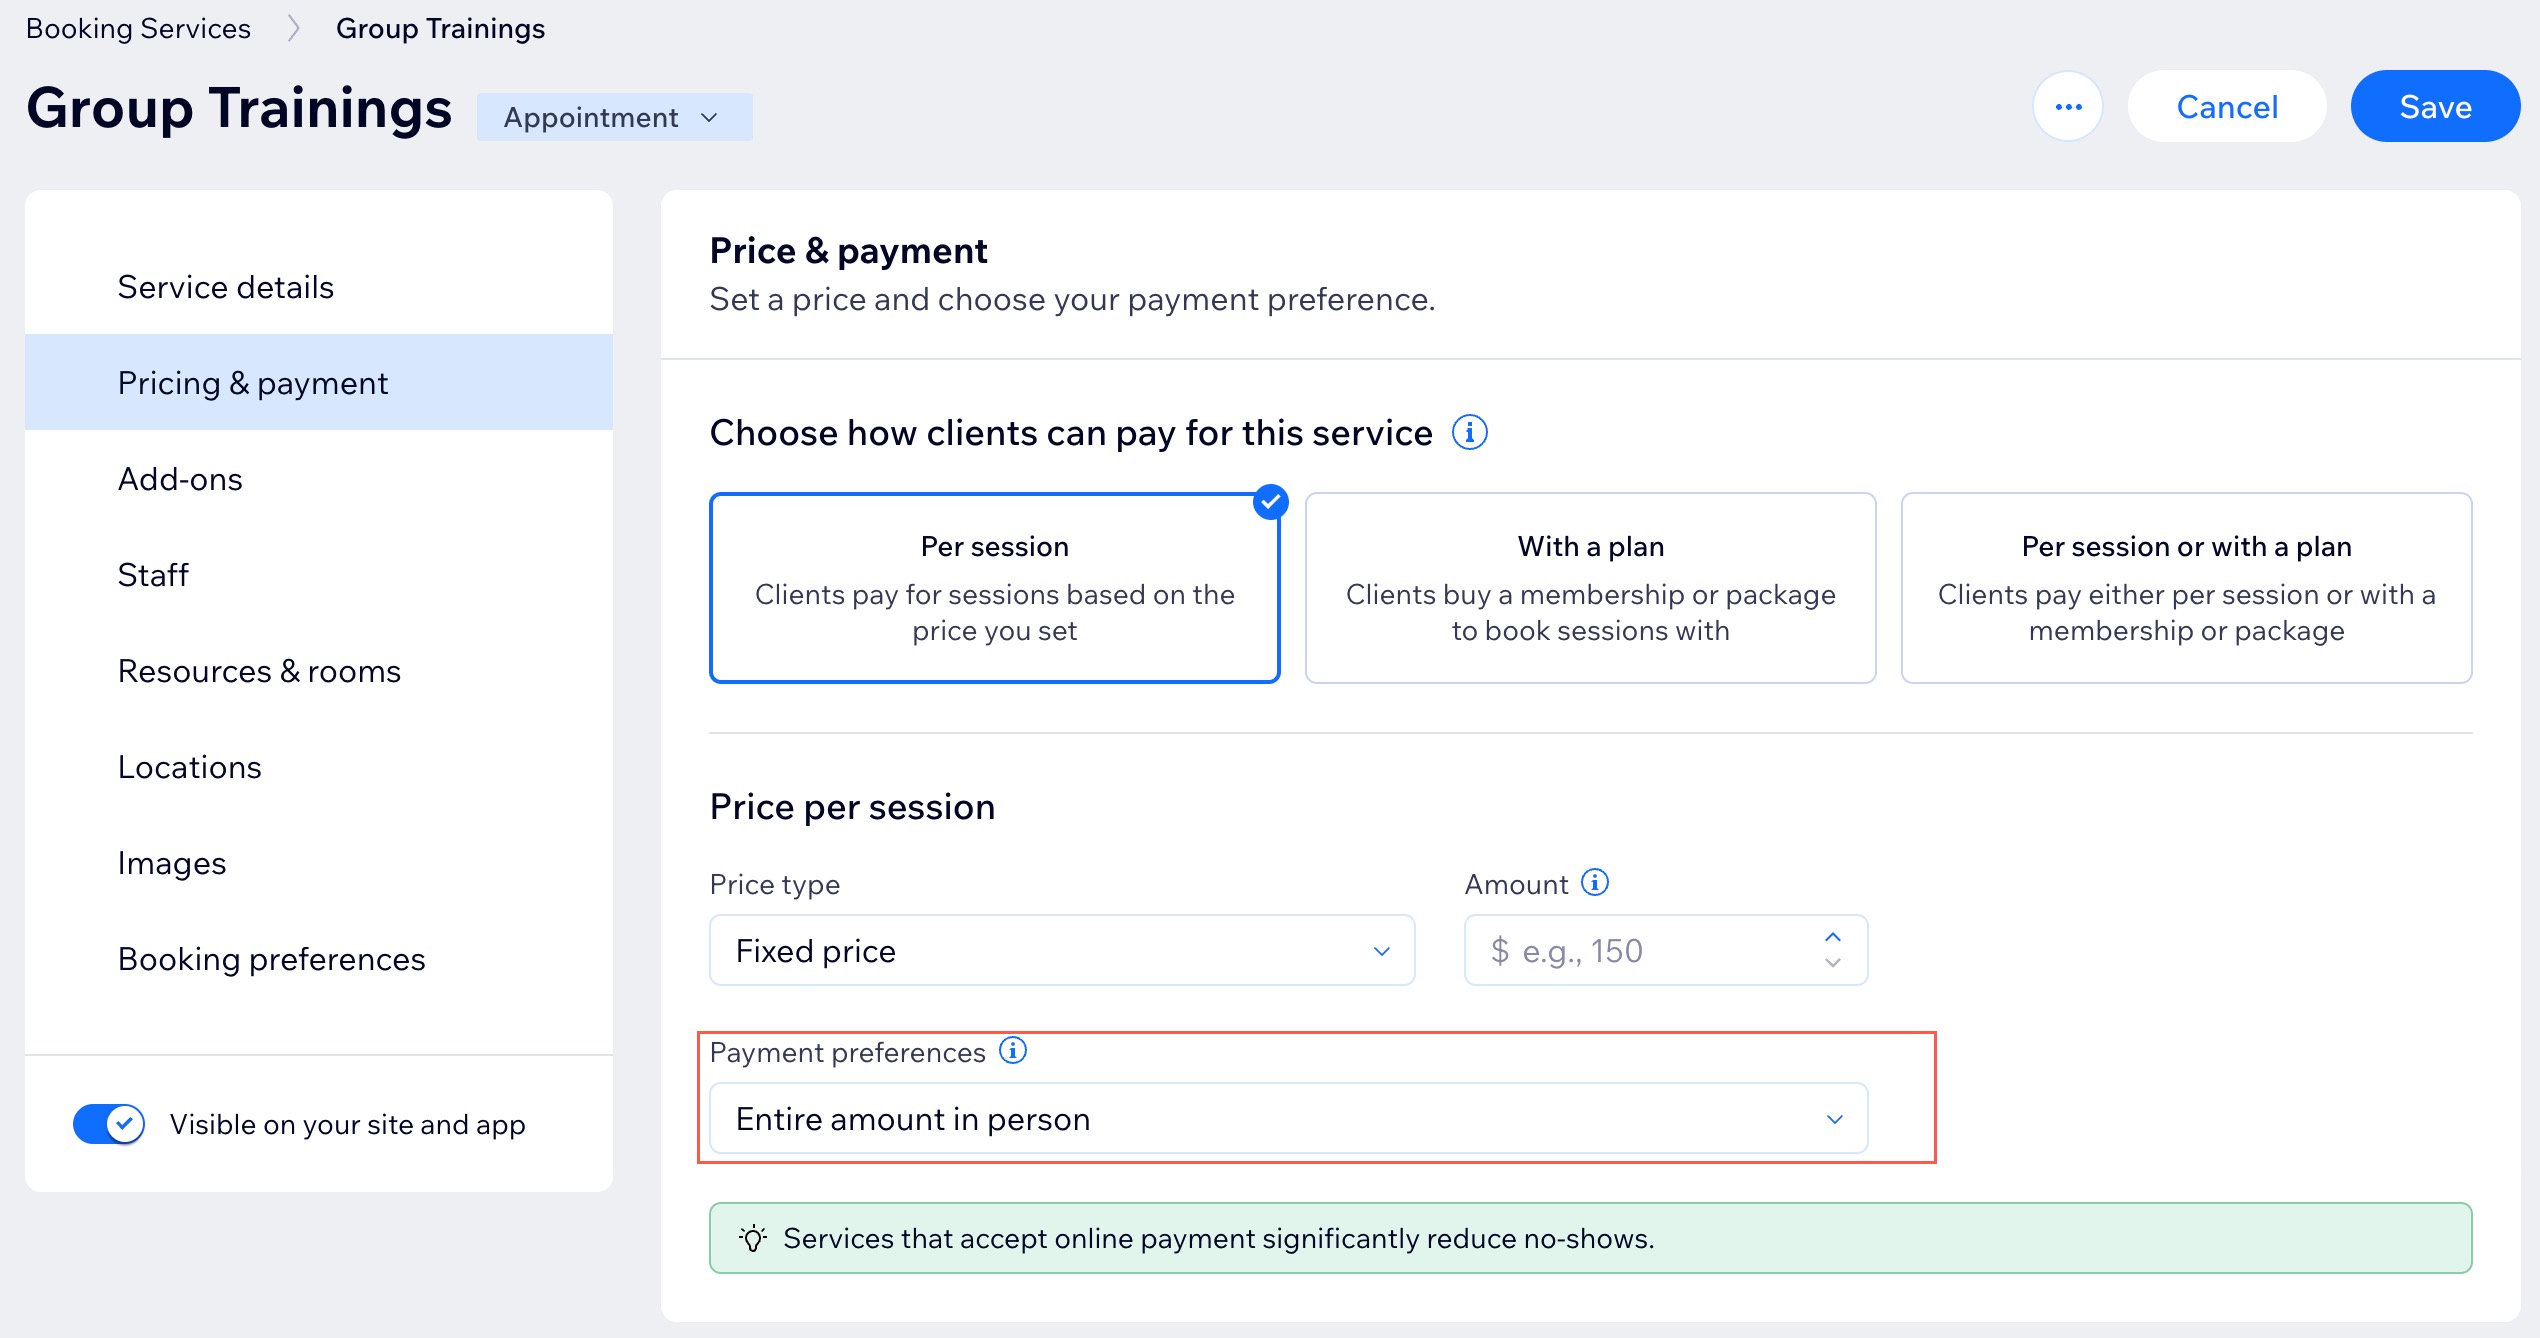The height and width of the screenshot is (1338, 2540).
Task: Toggle Visible on your site and app
Action: 109,1124
